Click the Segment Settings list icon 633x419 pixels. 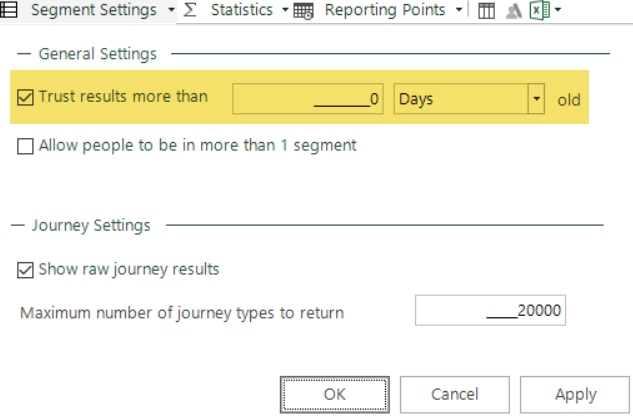click(x=8, y=10)
